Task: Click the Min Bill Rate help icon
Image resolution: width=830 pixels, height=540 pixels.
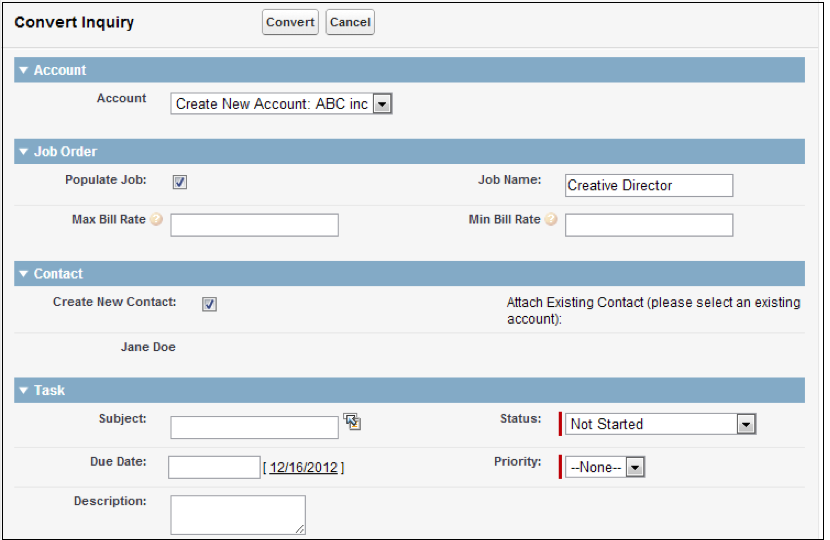Action: [x=551, y=220]
